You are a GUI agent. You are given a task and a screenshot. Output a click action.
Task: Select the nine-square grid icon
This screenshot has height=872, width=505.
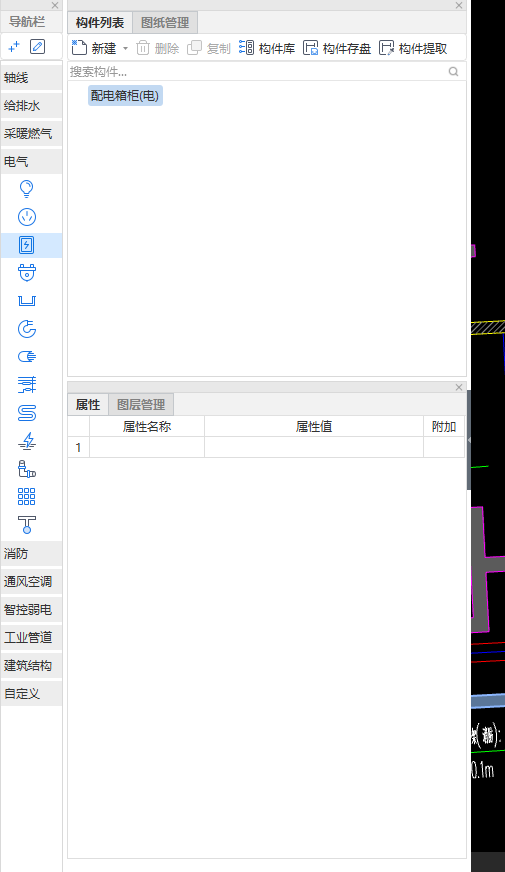[x=27, y=497]
